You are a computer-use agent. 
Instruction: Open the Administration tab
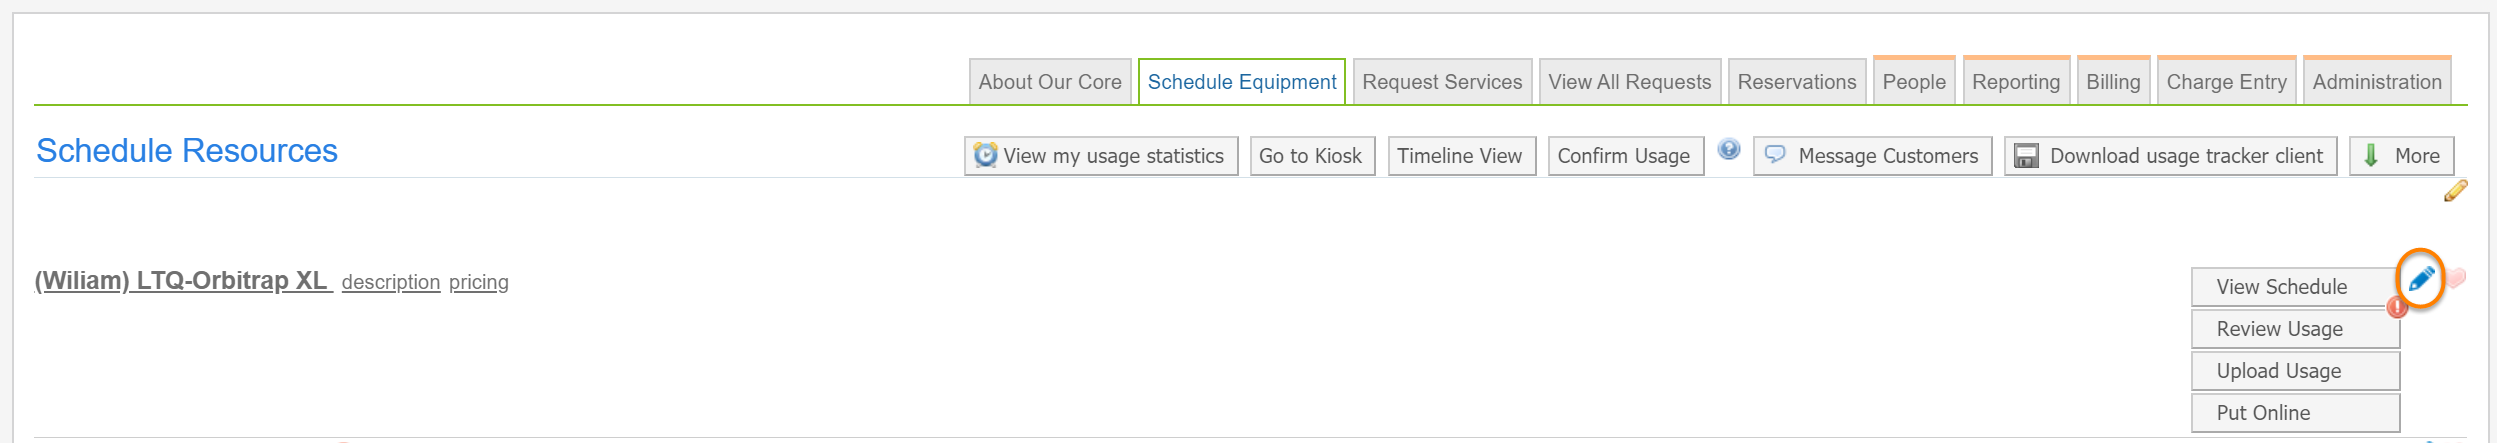click(x=2376, y=82)
